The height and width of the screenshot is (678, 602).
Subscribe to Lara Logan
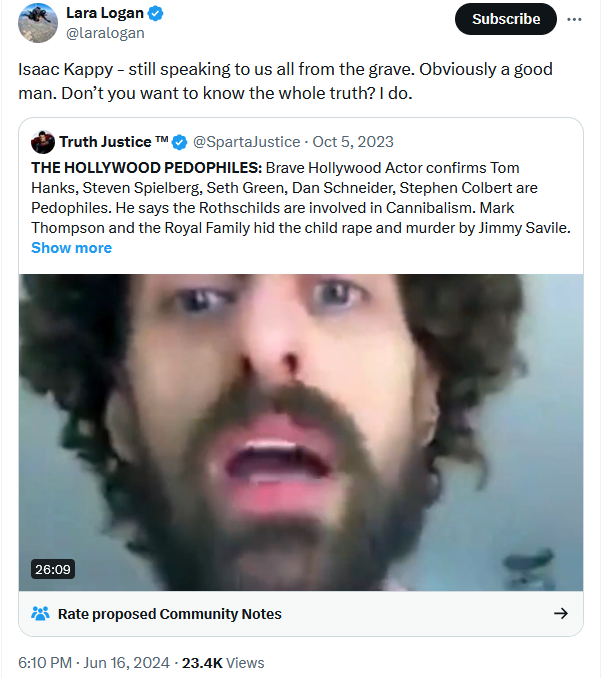[x=506, y=19]
